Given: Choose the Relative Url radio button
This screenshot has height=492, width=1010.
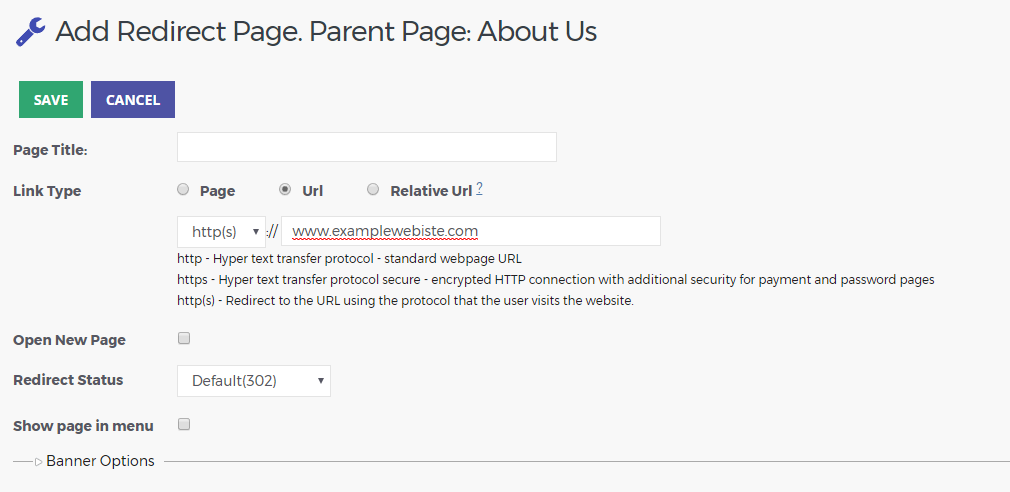Looking at the screenshot, I should (x=373, y=189).
